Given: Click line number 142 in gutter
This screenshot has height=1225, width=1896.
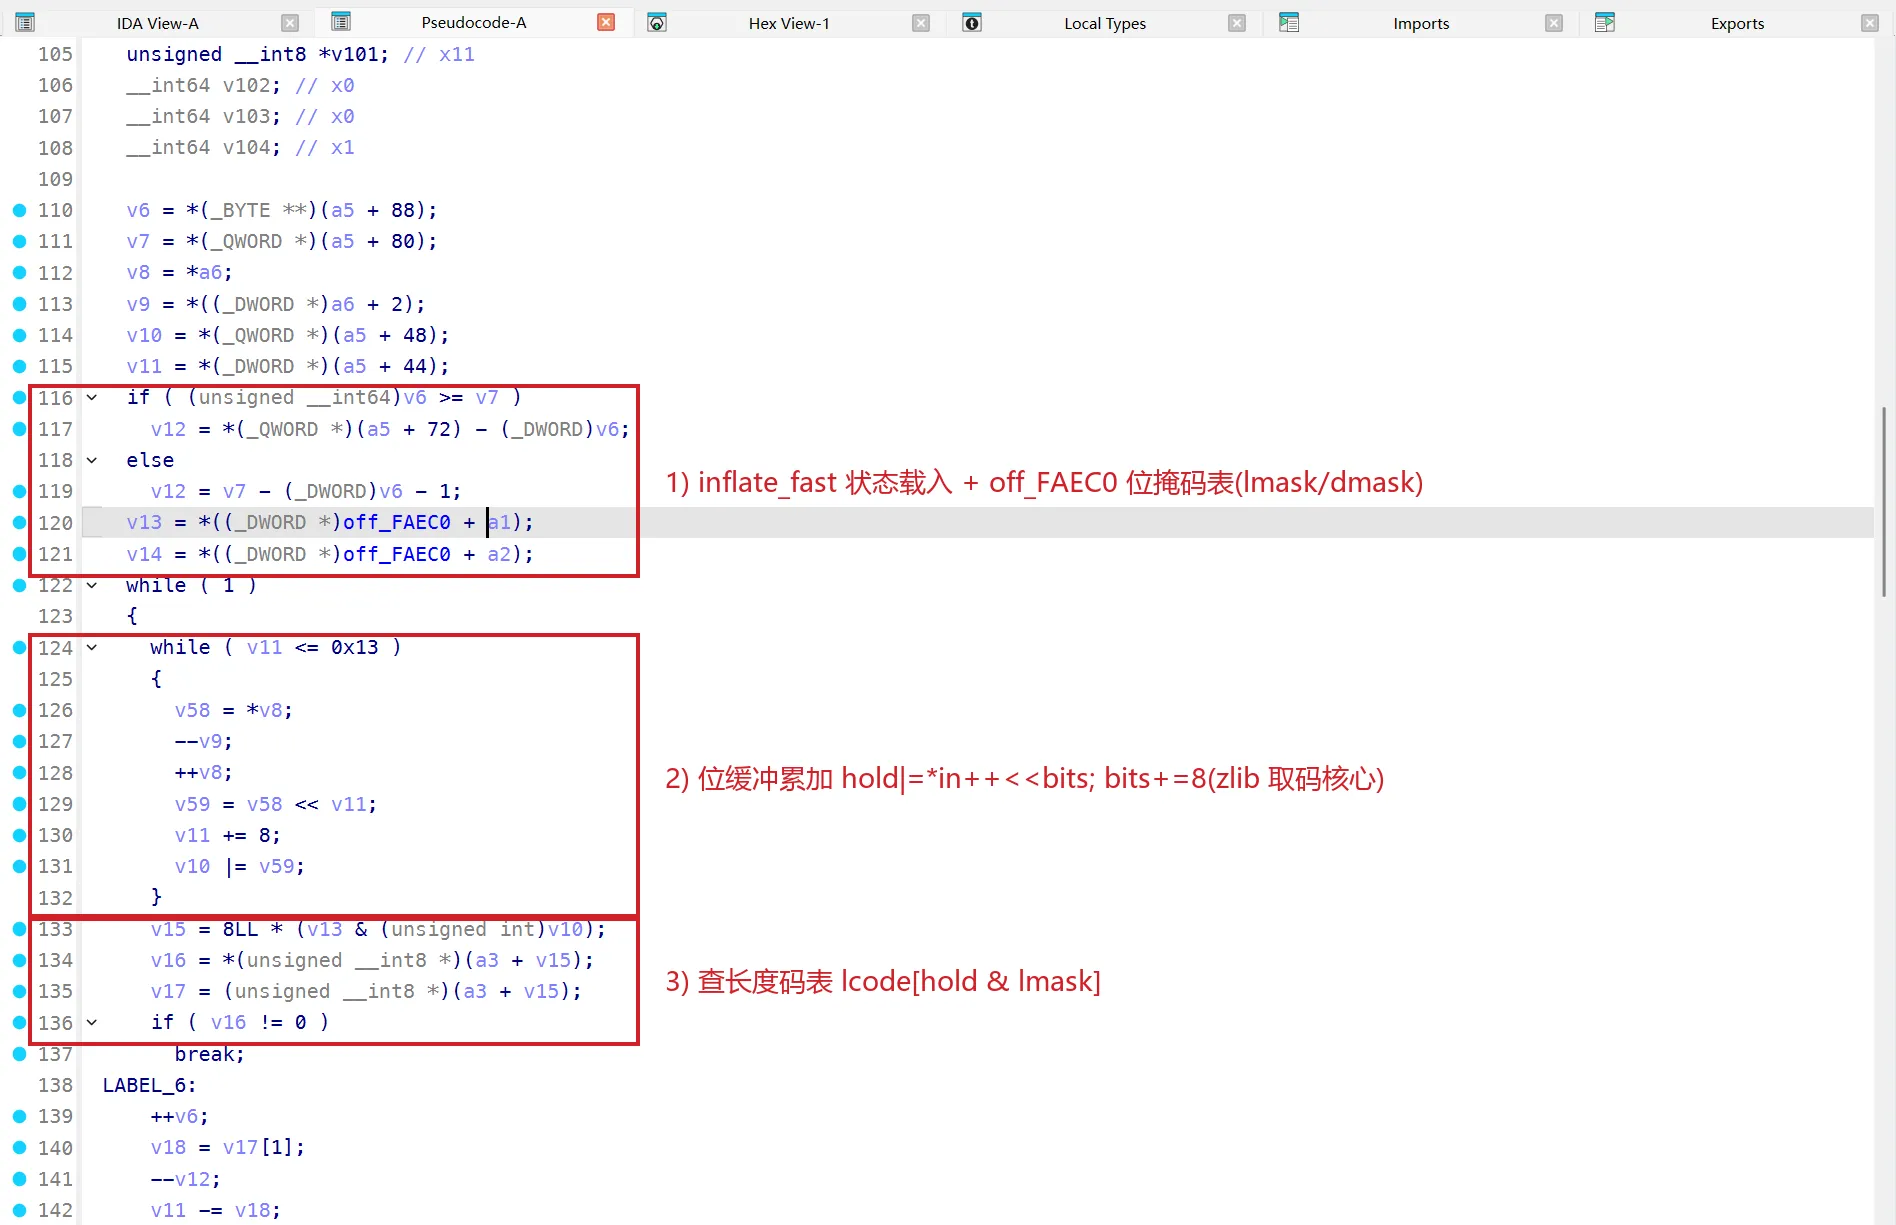Looking at the screenshot, I should tap(55, 1210).
